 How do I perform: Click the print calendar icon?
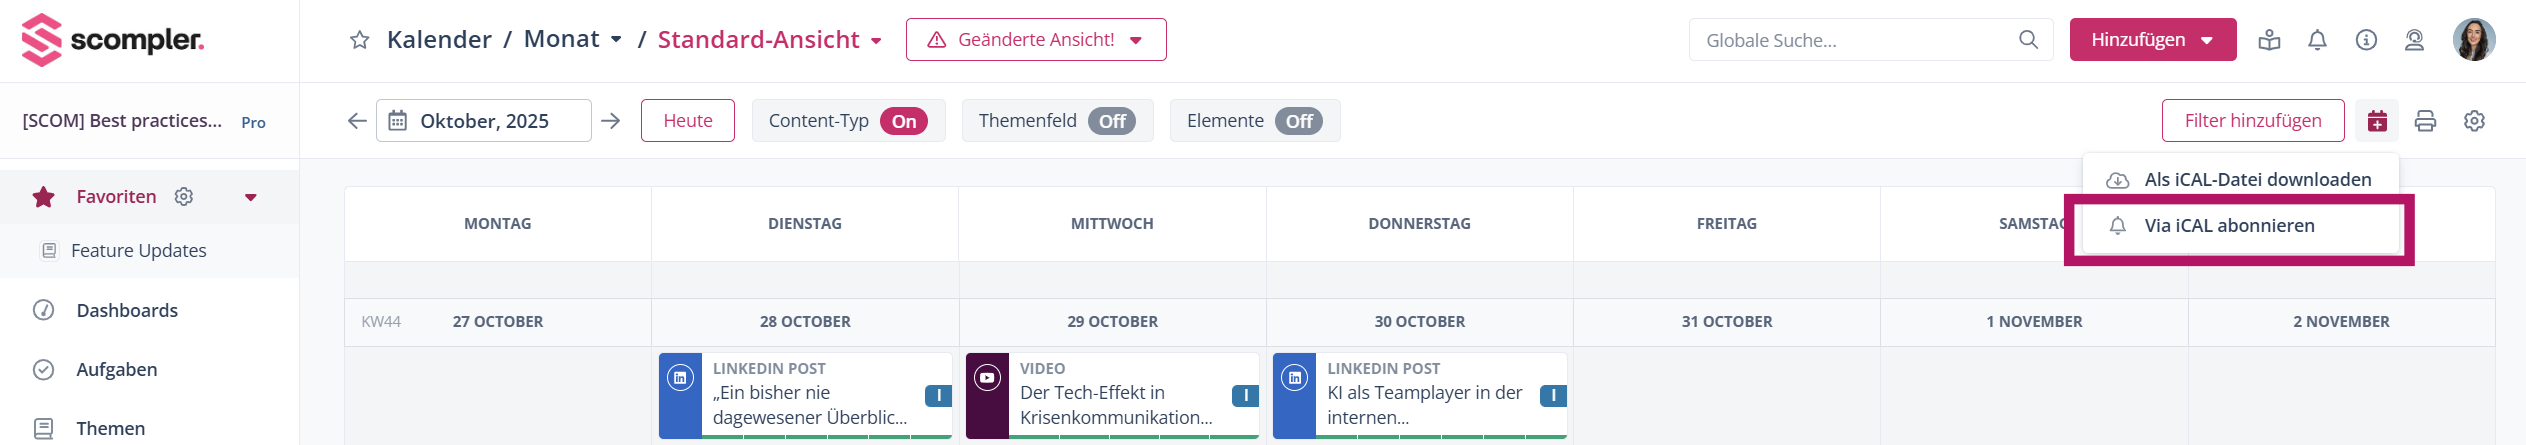(x=2425, y=121)
